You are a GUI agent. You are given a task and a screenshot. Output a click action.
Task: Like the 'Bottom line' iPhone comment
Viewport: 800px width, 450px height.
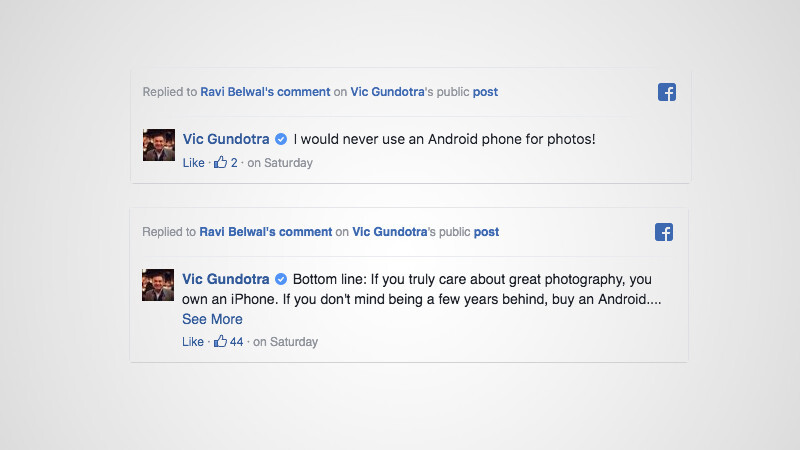pos(193,342)
